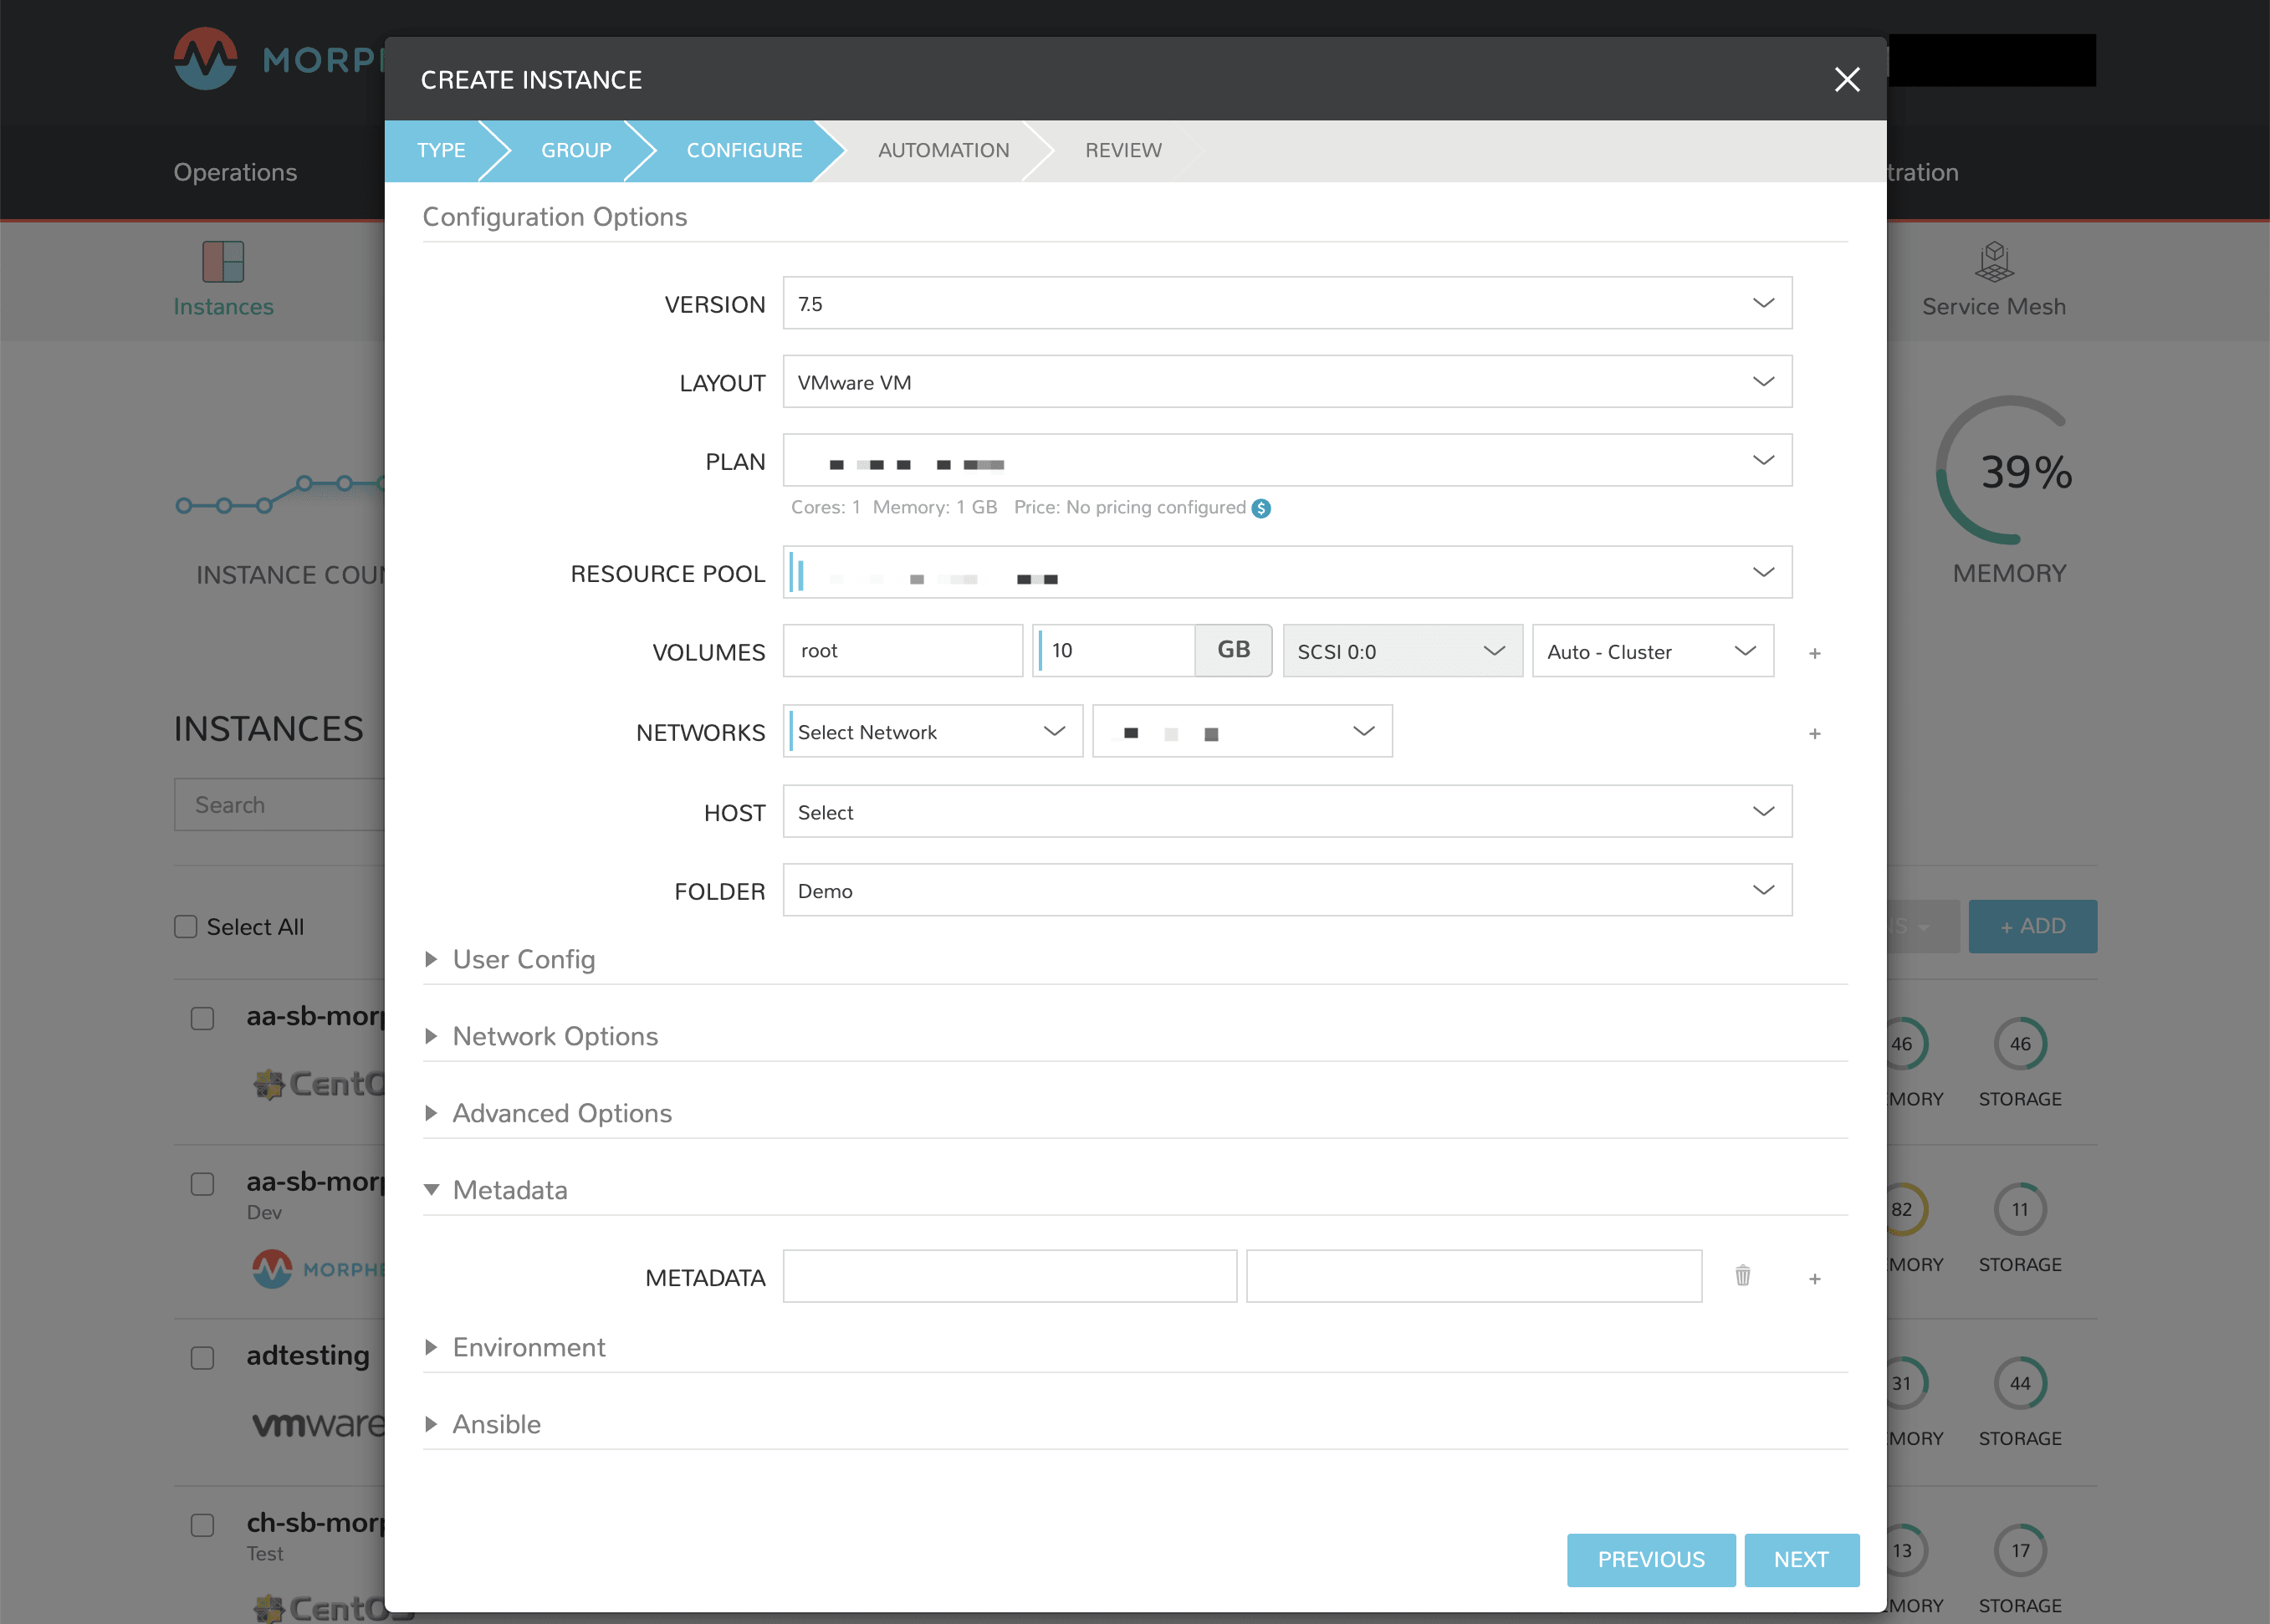Open the Select Network dropdown
The width and height of the screenshot is (2270, 1624).
[x=932, y=732]
